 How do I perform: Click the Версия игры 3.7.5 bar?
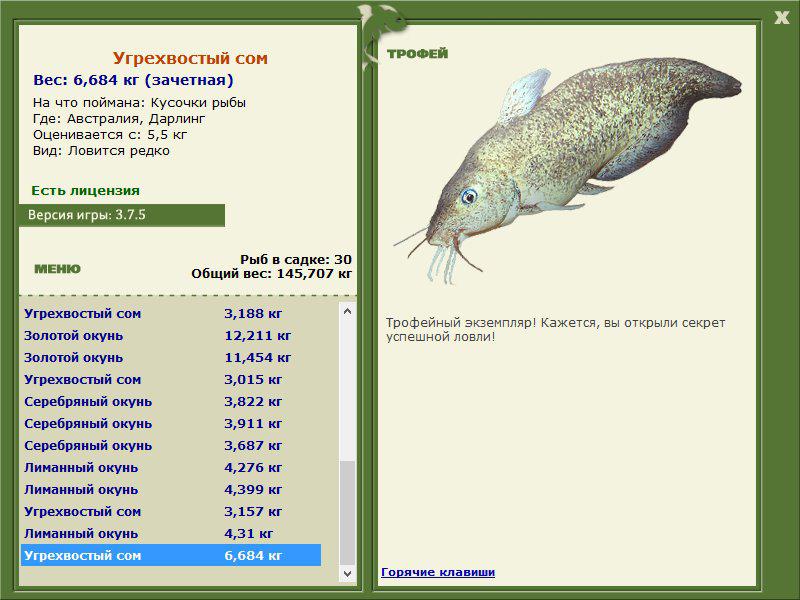coord(121,215)
